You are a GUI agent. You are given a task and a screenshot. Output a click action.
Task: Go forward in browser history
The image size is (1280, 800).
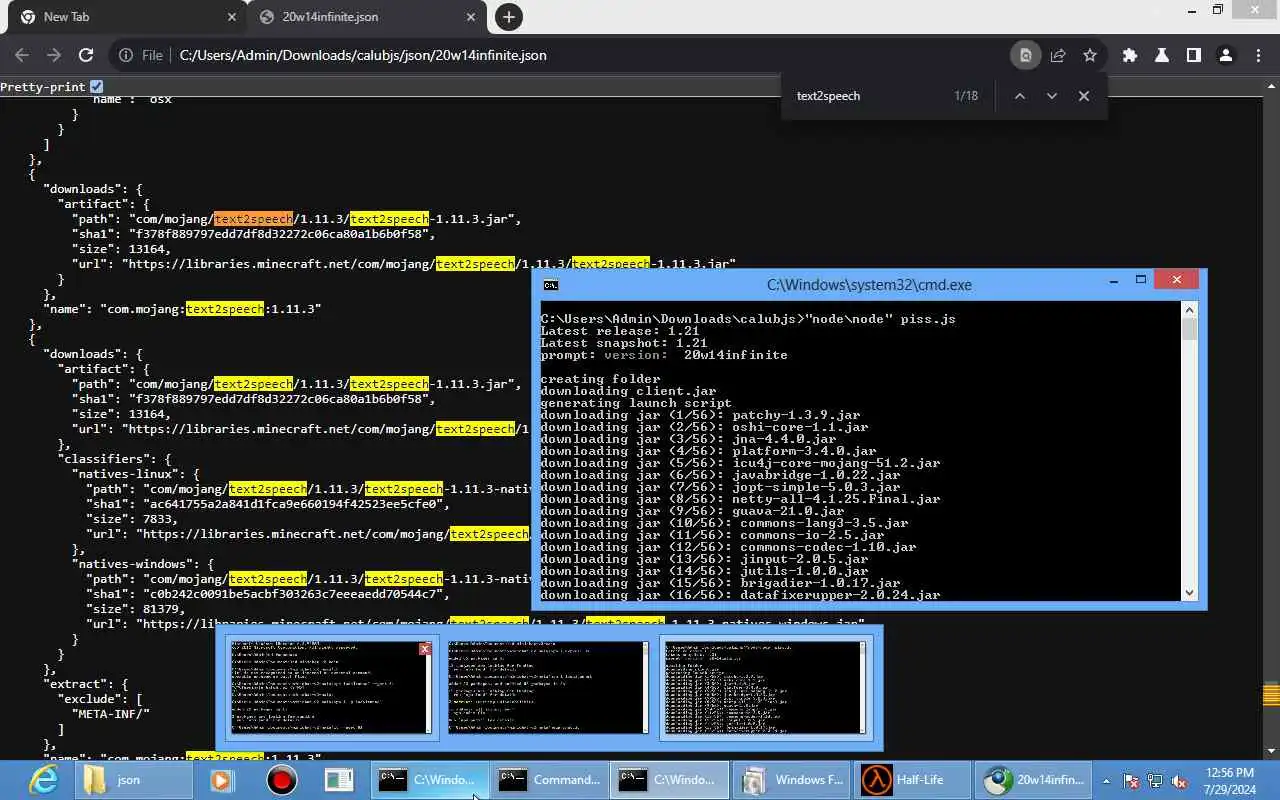(x=54, y=55)
